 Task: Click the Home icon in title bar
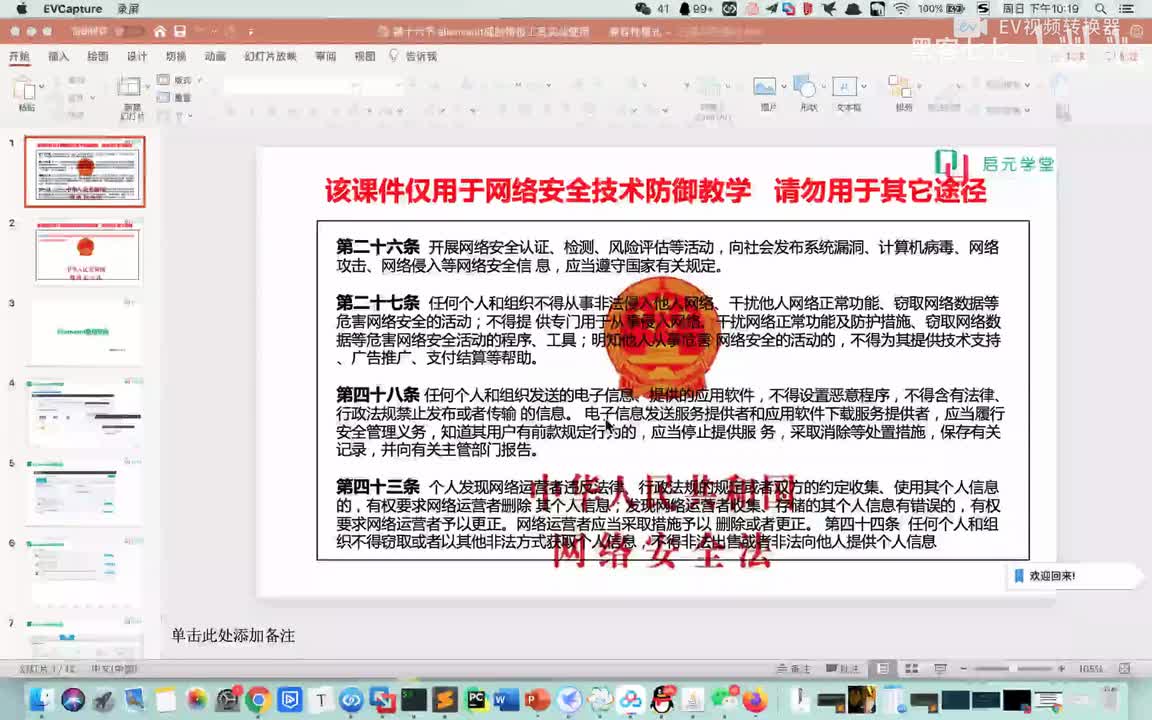tap(159, 32)
